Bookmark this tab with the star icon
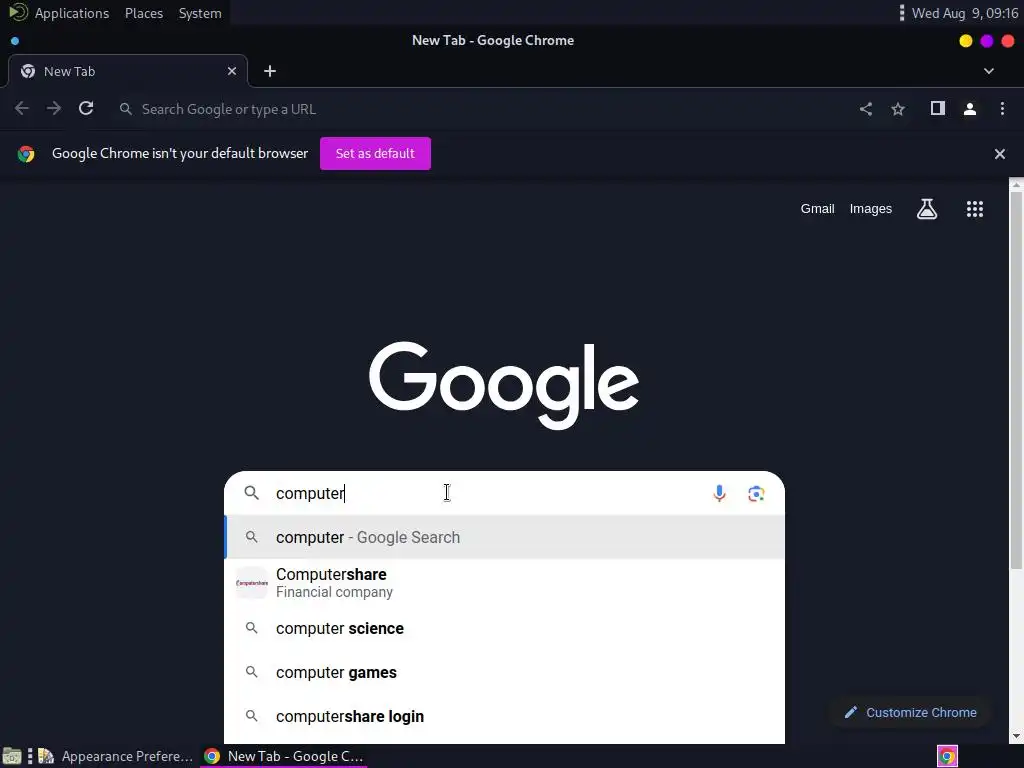 (x=898, y=109)
